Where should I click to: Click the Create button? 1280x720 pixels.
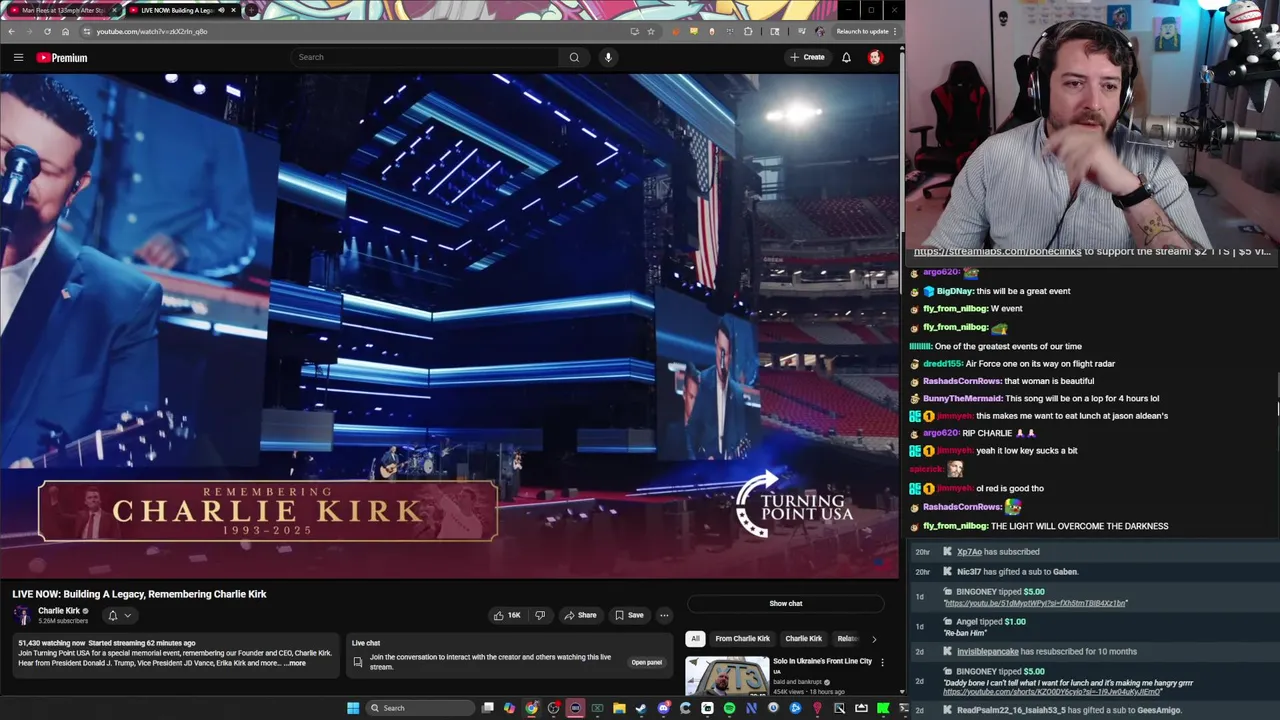tap(807, 57)
